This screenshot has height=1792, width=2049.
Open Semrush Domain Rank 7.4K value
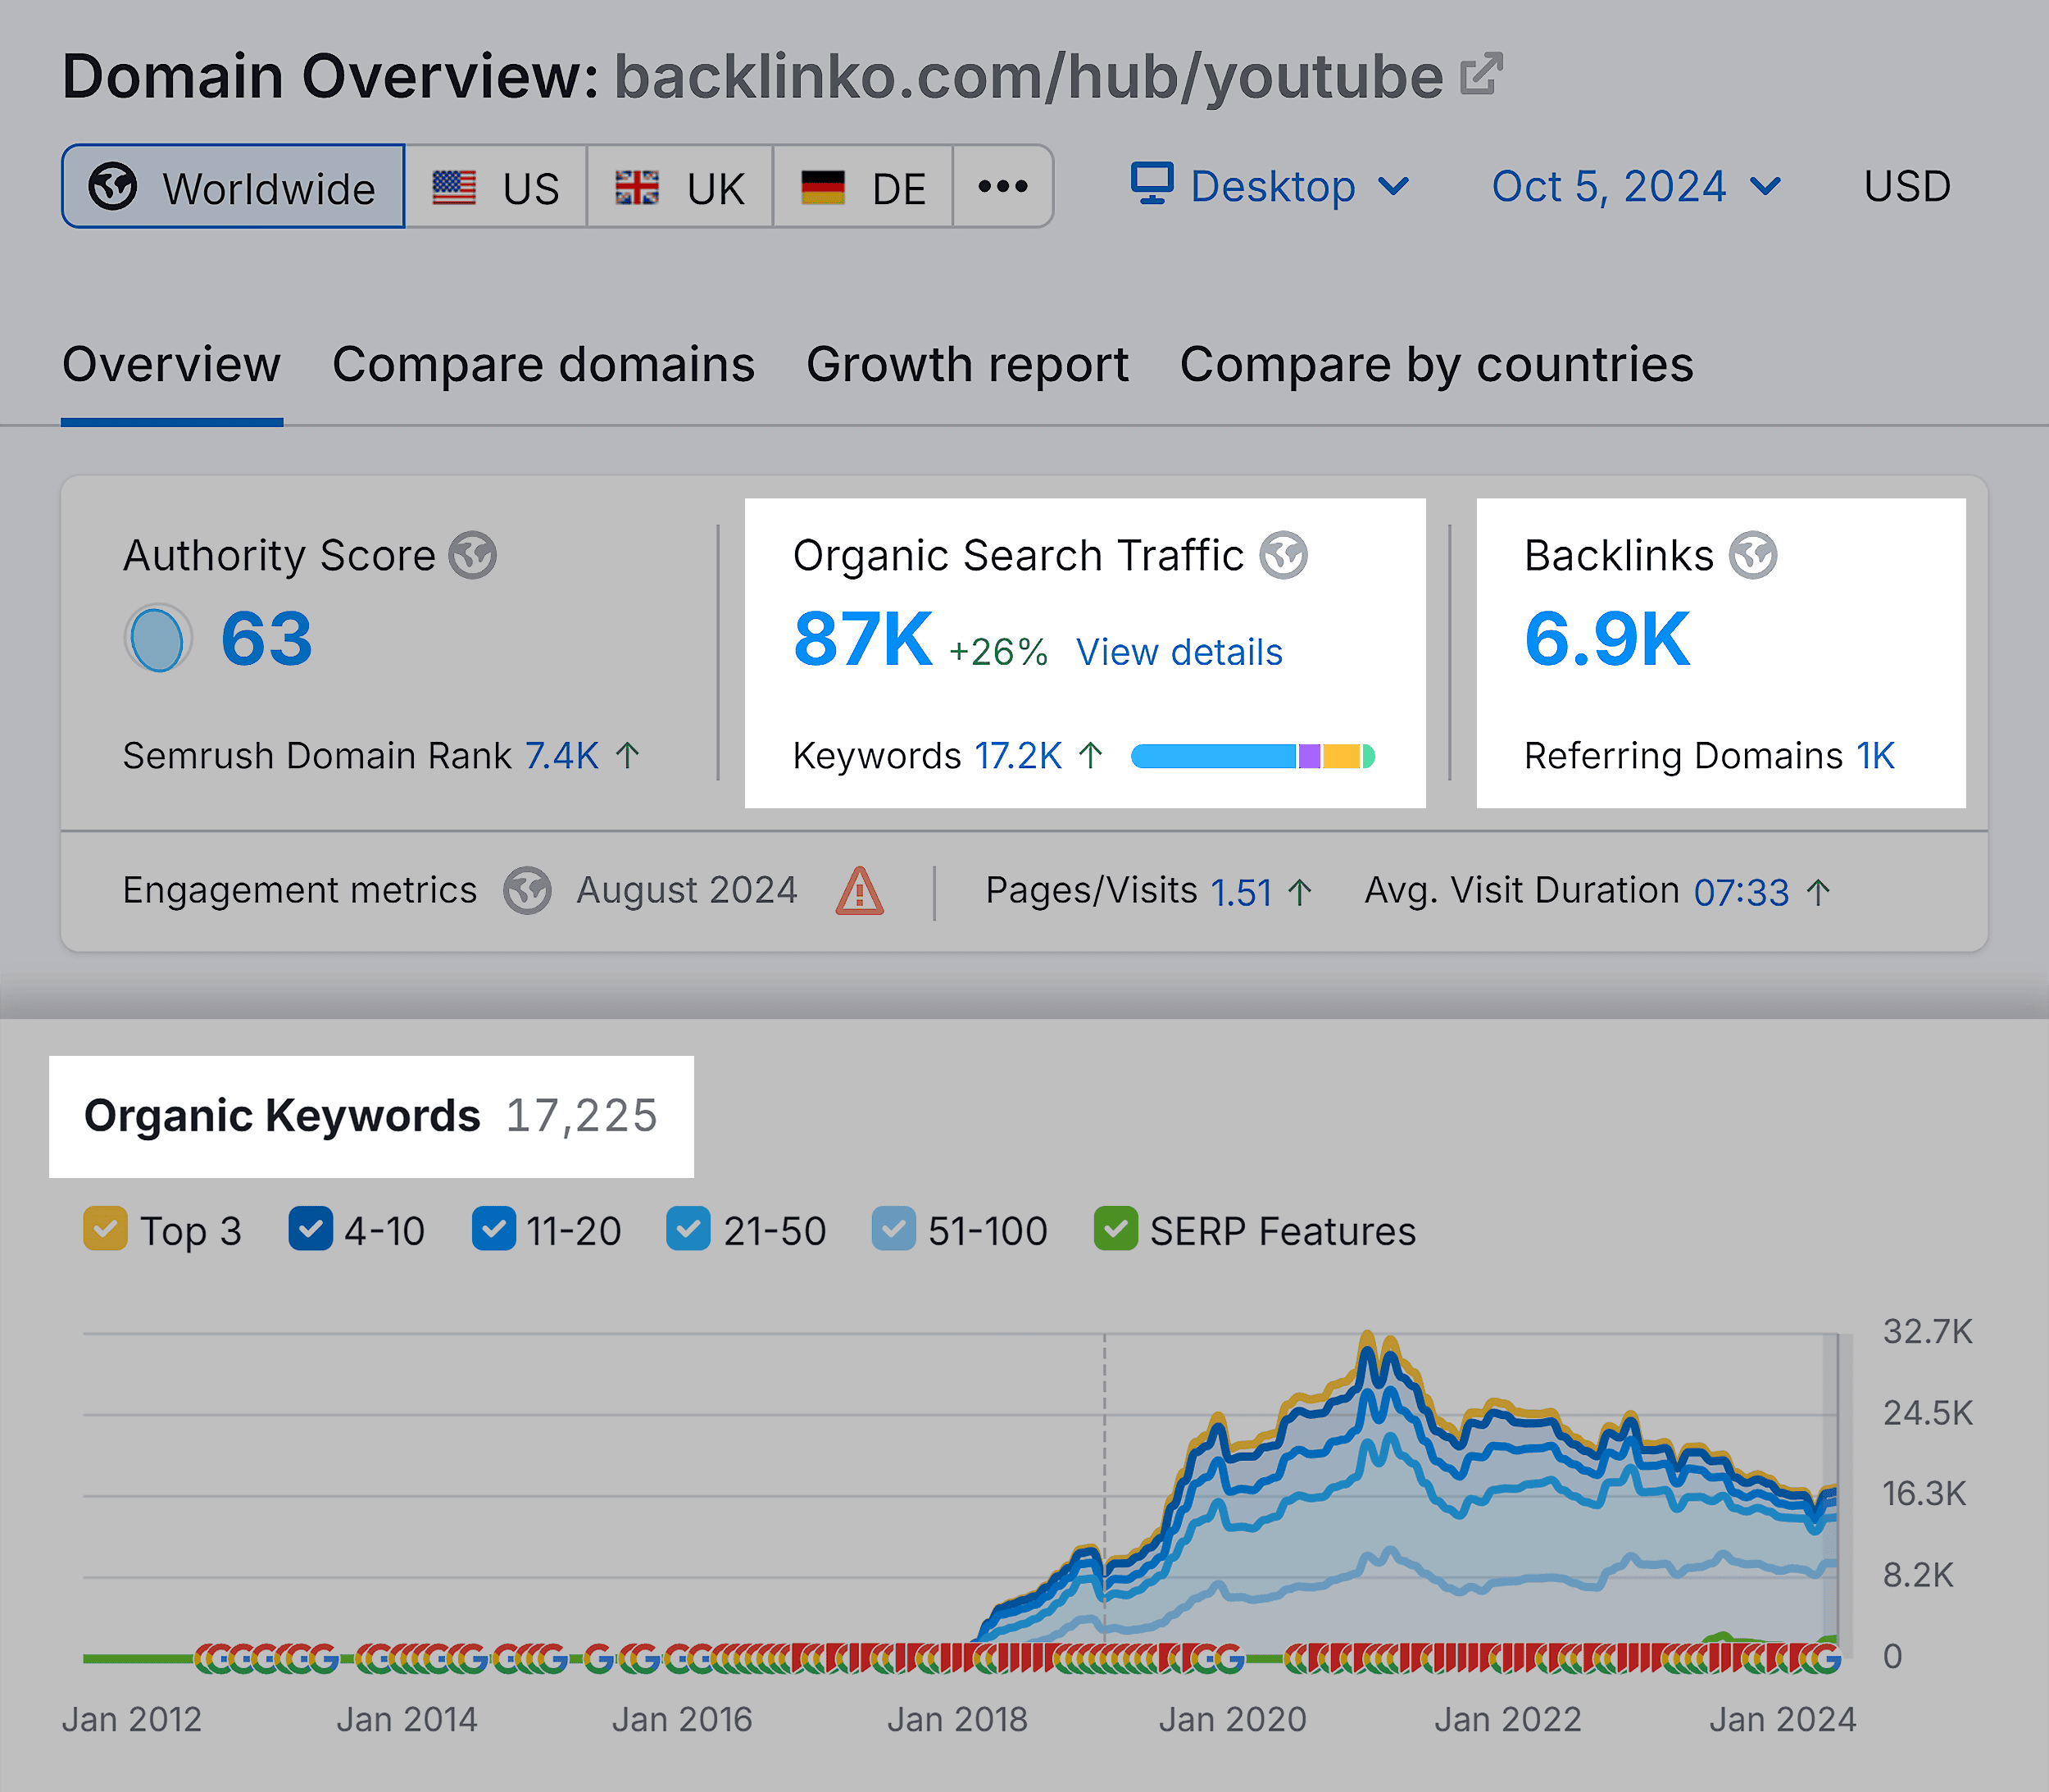click(562, 755)
